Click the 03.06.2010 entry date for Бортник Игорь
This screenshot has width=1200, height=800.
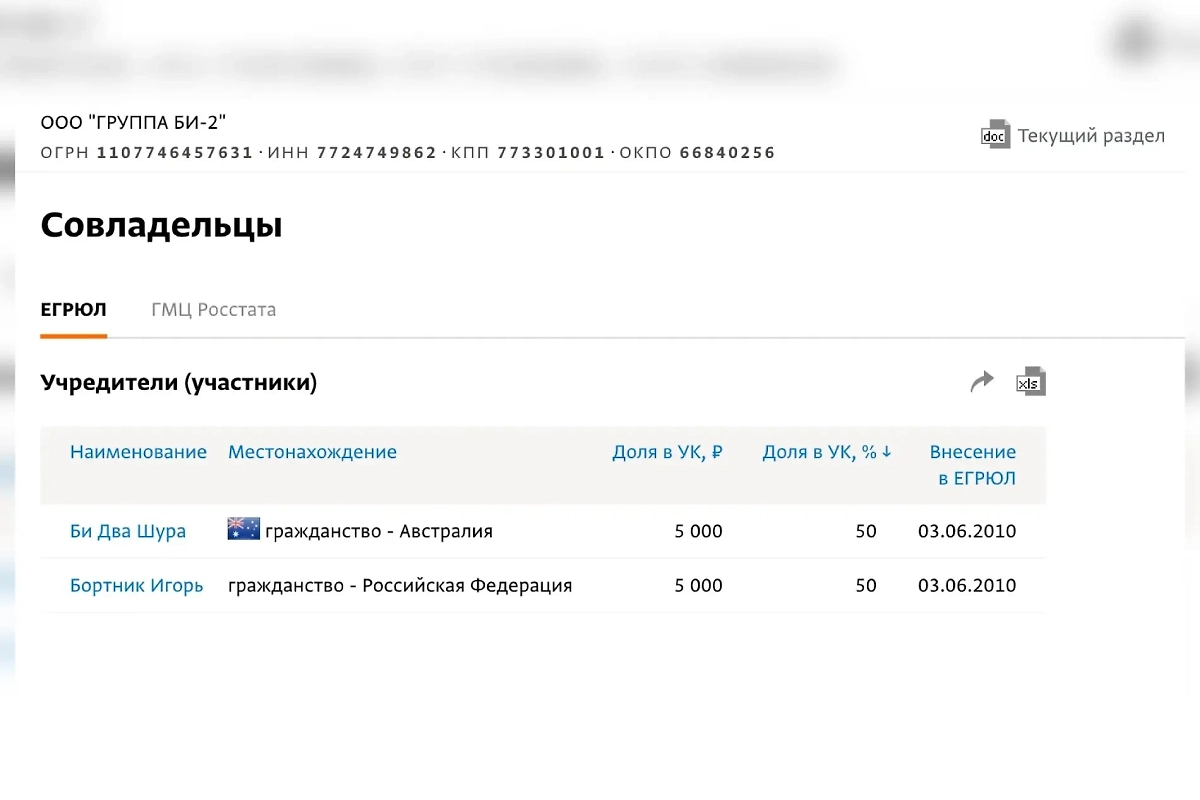tap(967, 585)
